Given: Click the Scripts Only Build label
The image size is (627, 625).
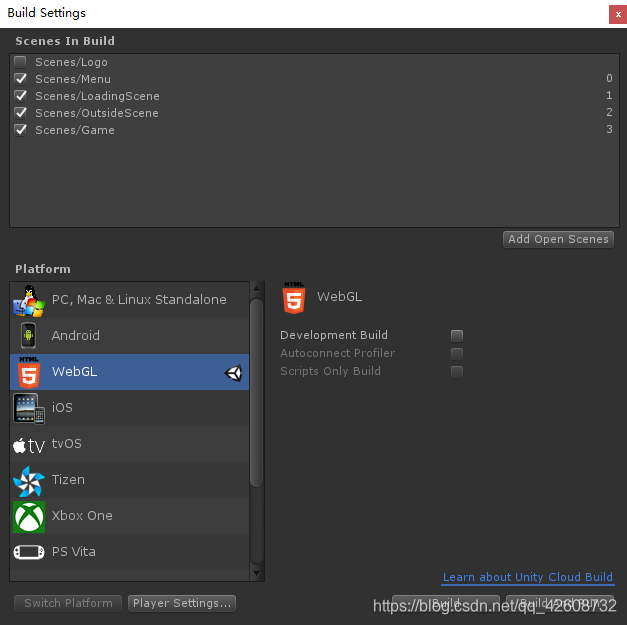Looking at the screenshot, I should click(x=330, y=371).
